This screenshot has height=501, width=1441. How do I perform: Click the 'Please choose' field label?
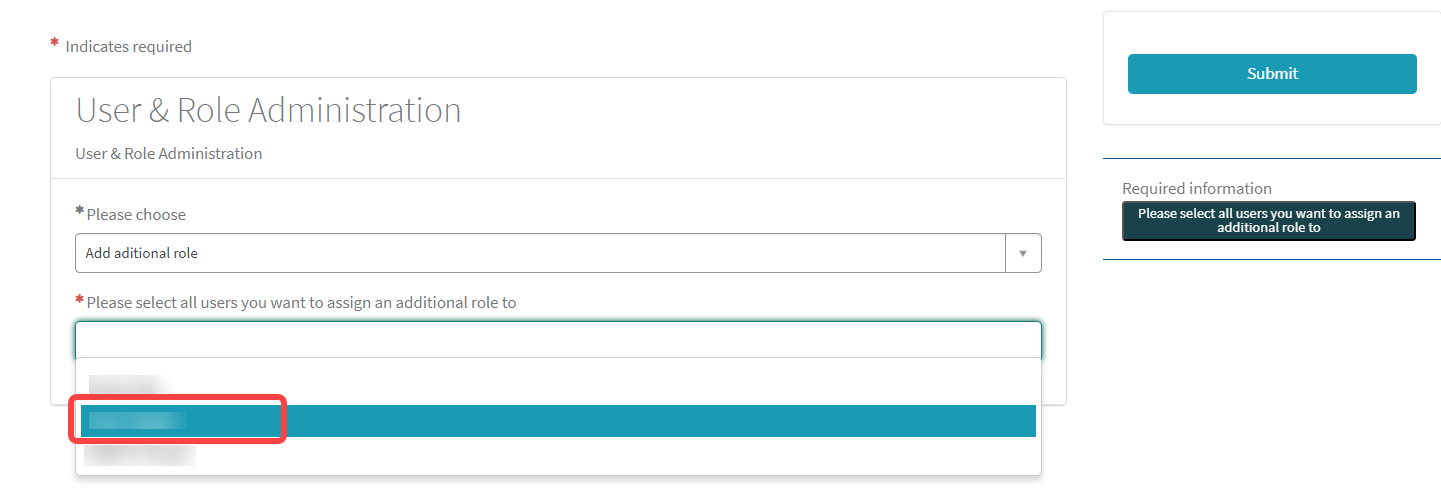pyautogui.click(x=136, y=214)
